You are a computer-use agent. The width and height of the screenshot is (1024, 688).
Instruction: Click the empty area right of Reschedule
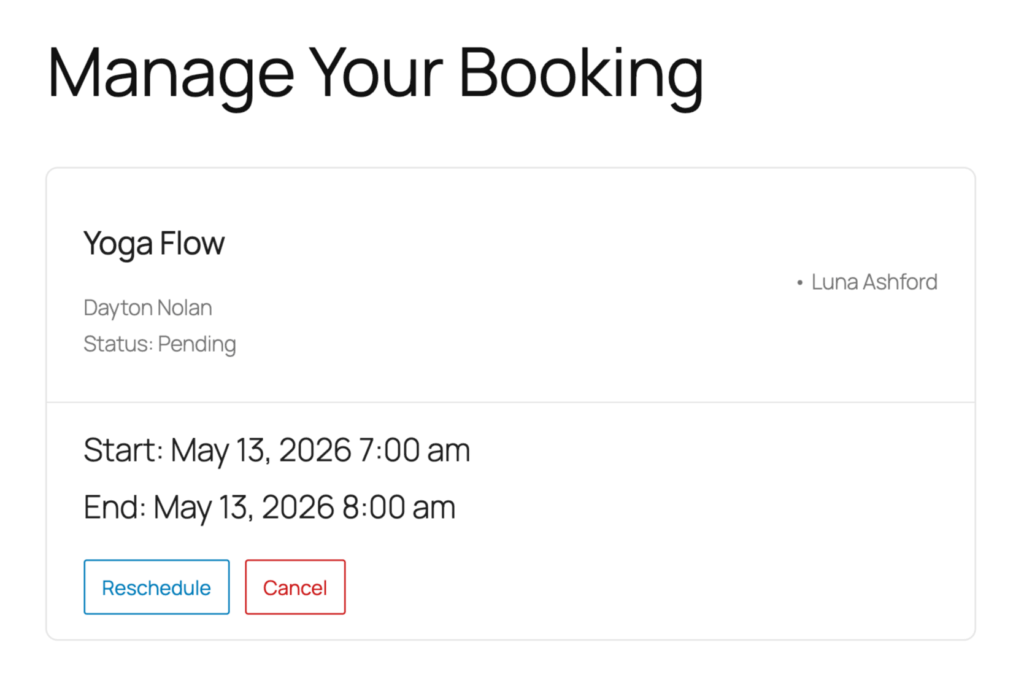pos(600,587)
